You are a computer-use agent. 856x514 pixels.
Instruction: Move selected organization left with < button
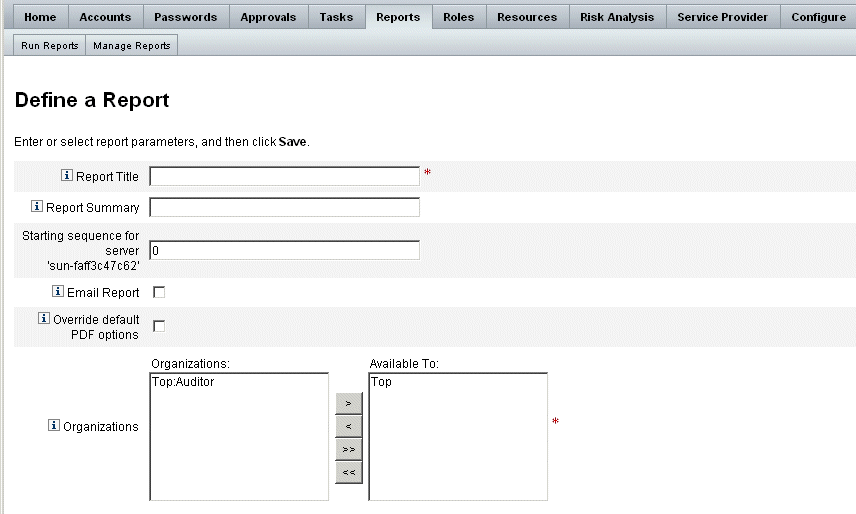point(348,426)
